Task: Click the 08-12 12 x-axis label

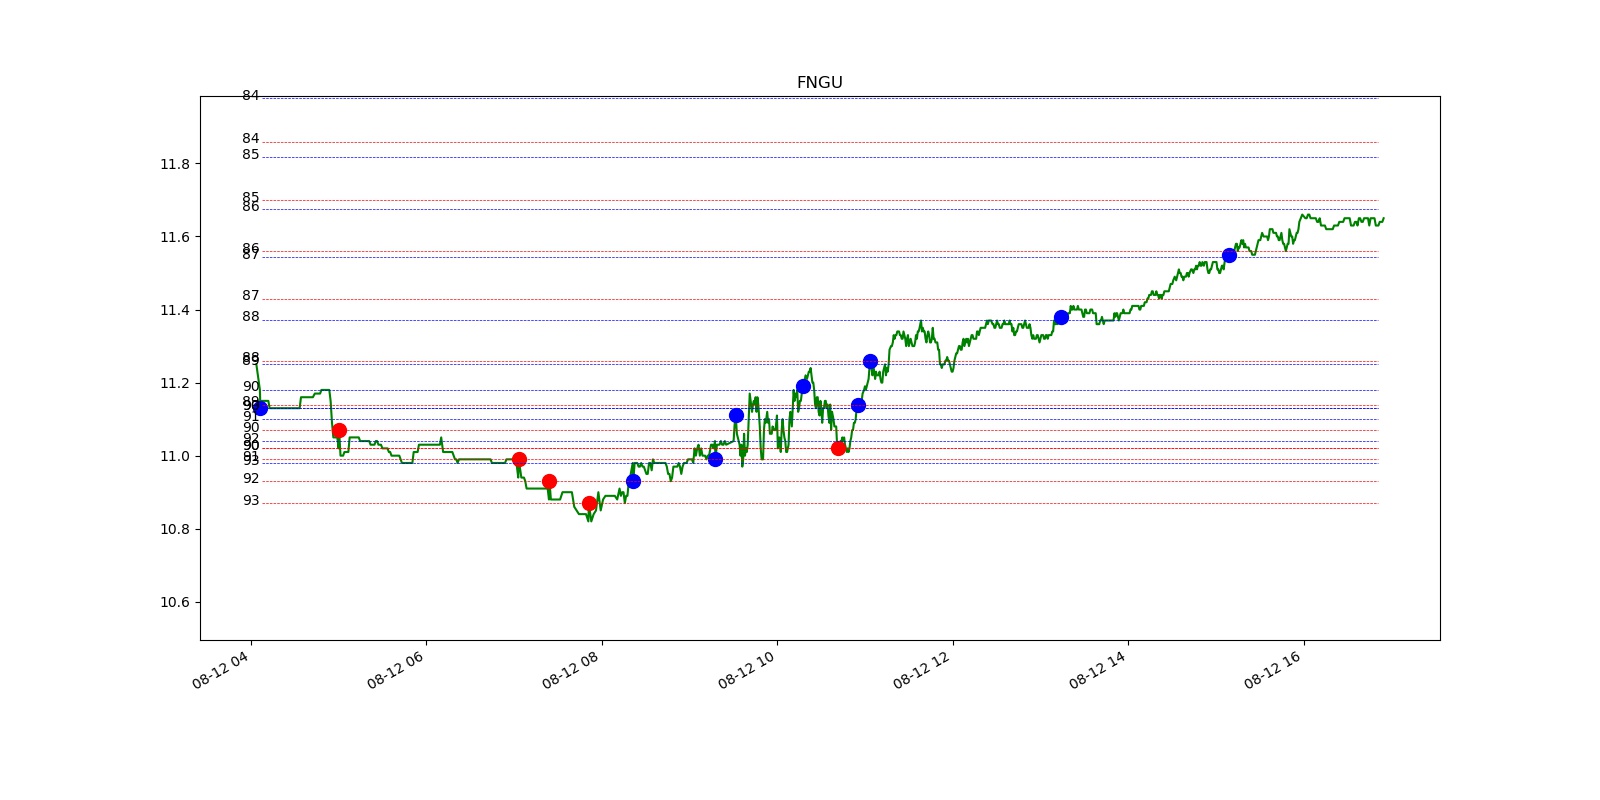Action: 922,670
